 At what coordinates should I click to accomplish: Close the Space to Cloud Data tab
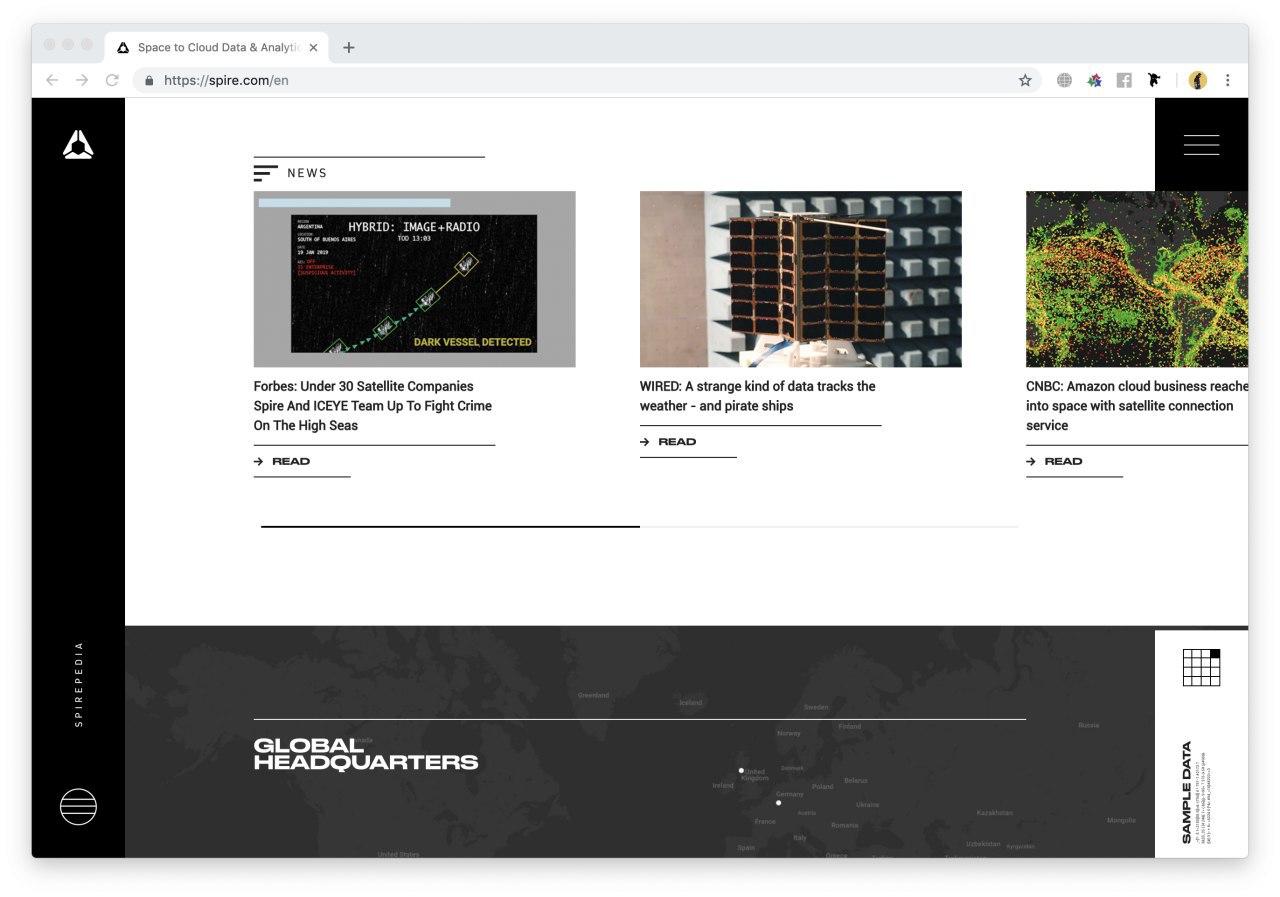point(313,47)
